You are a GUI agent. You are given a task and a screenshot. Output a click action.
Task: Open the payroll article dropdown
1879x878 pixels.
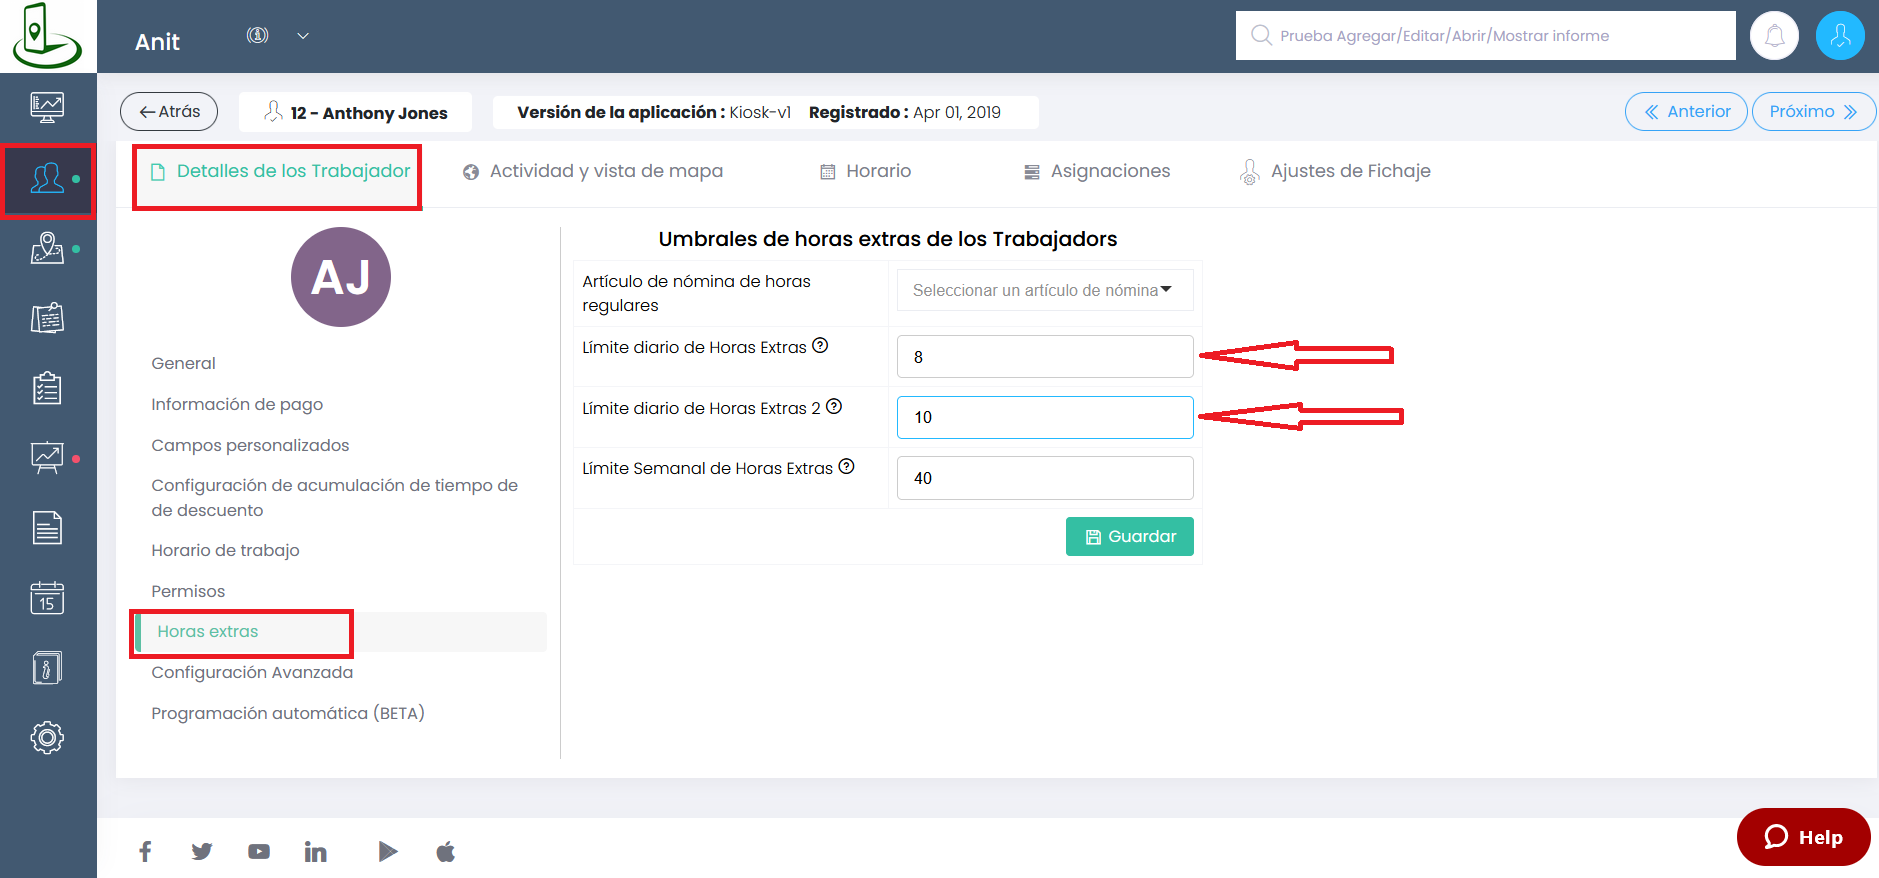pyautogui.click(x=1045, y=290)
